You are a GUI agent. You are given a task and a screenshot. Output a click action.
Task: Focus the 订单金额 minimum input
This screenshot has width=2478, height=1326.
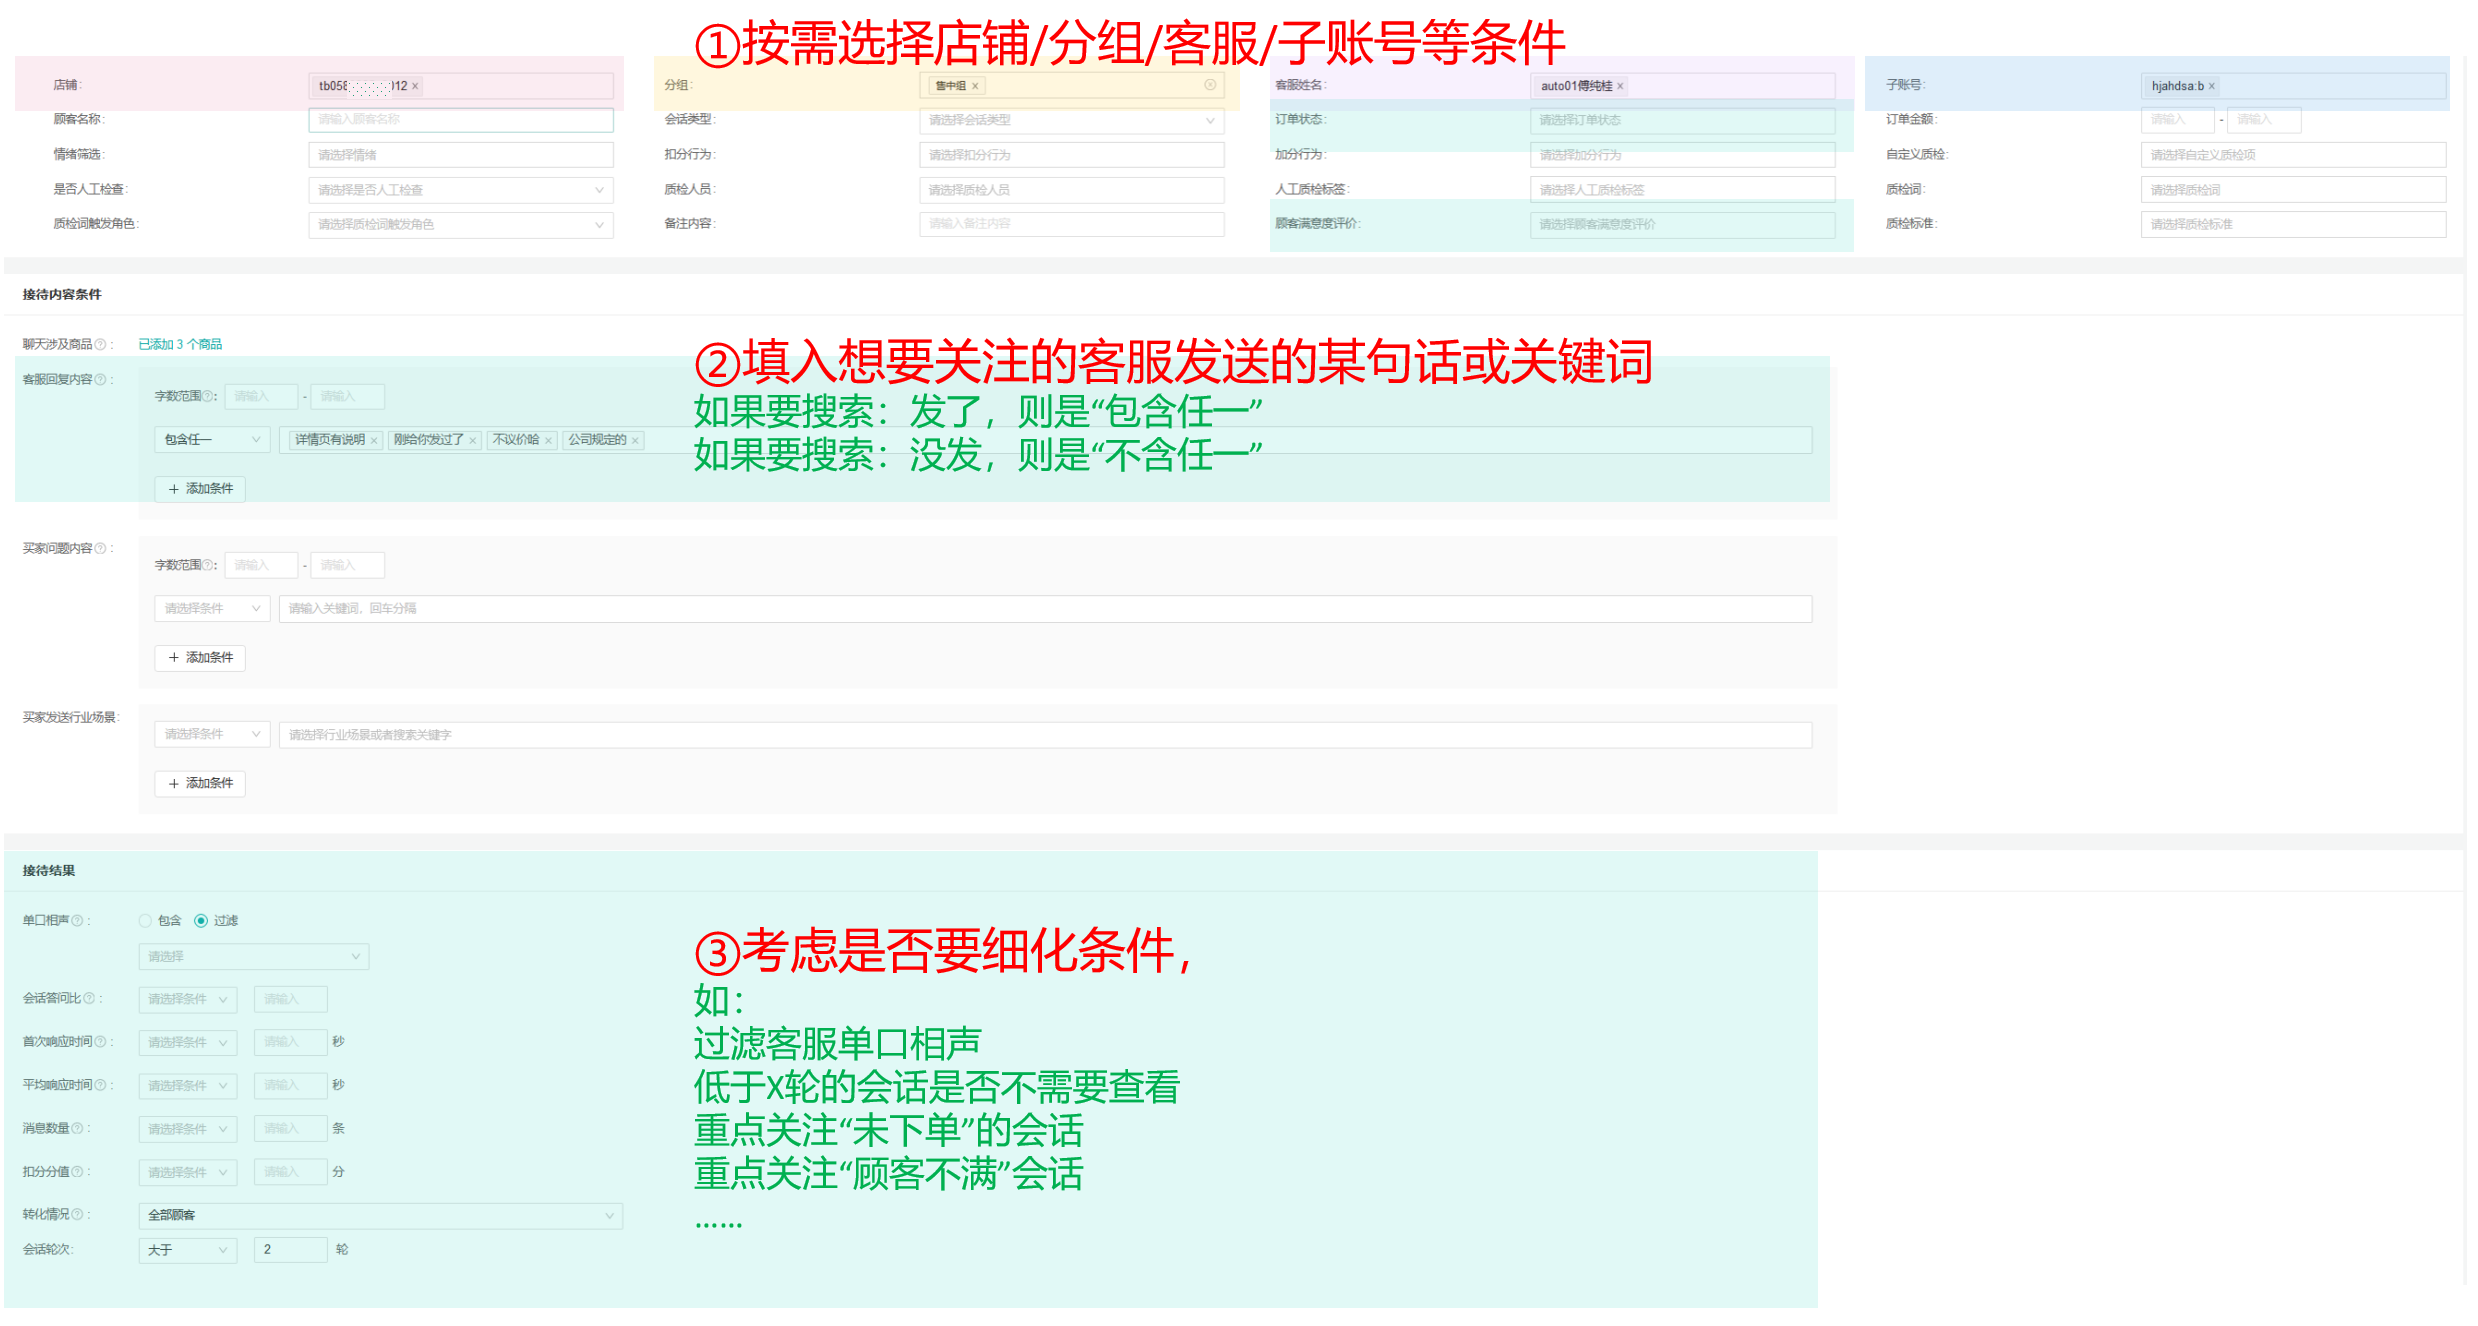[2178, 120]
